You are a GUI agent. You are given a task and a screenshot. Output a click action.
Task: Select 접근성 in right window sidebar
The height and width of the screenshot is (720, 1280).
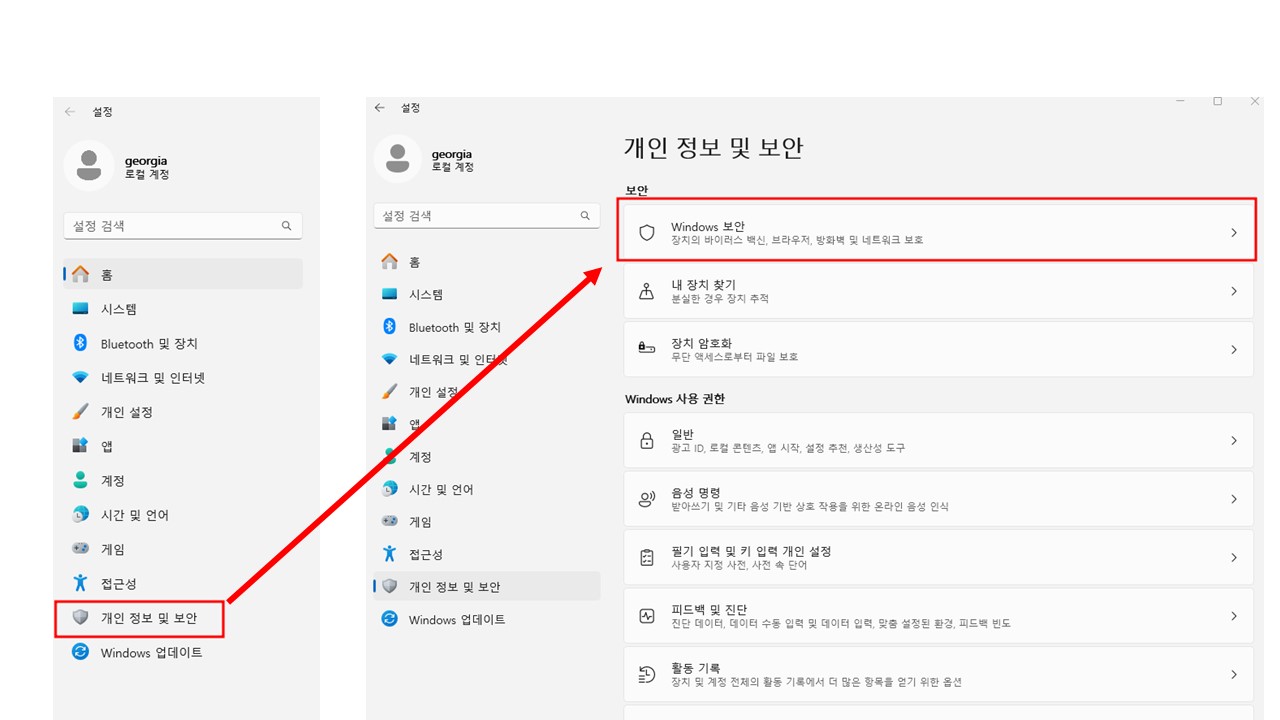487,554
